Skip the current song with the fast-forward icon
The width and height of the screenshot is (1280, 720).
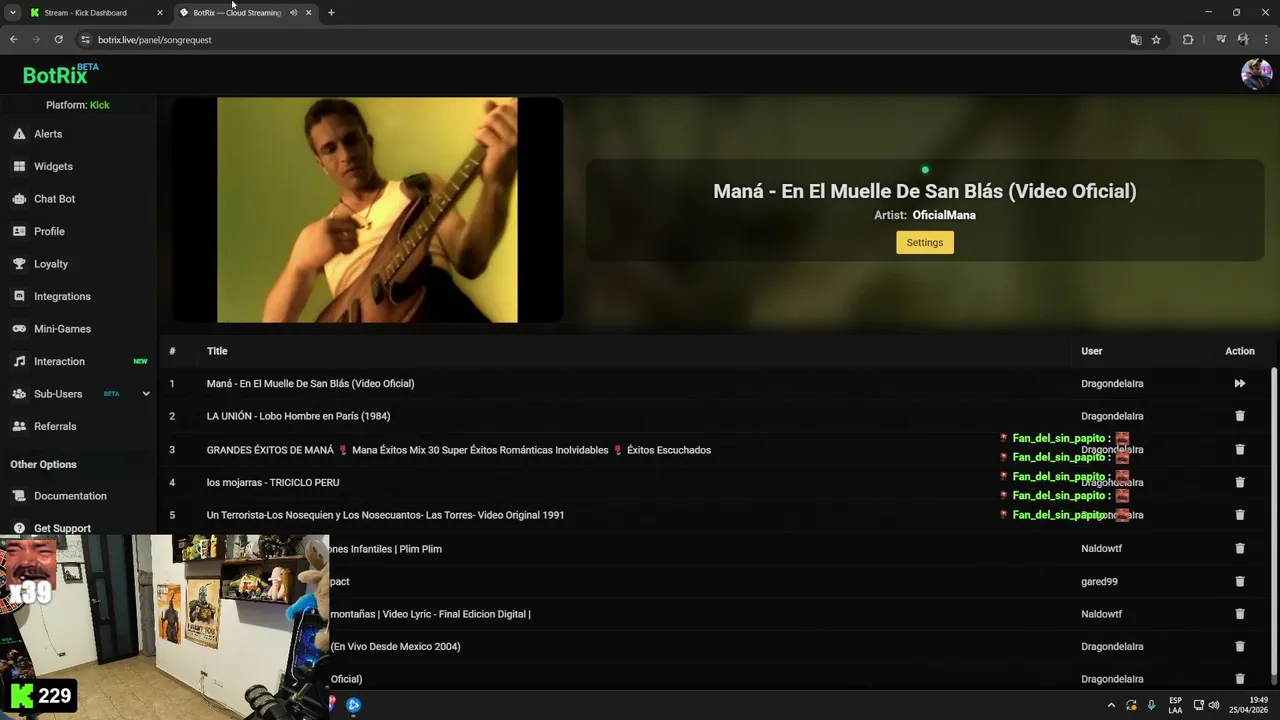(1239, 383)
